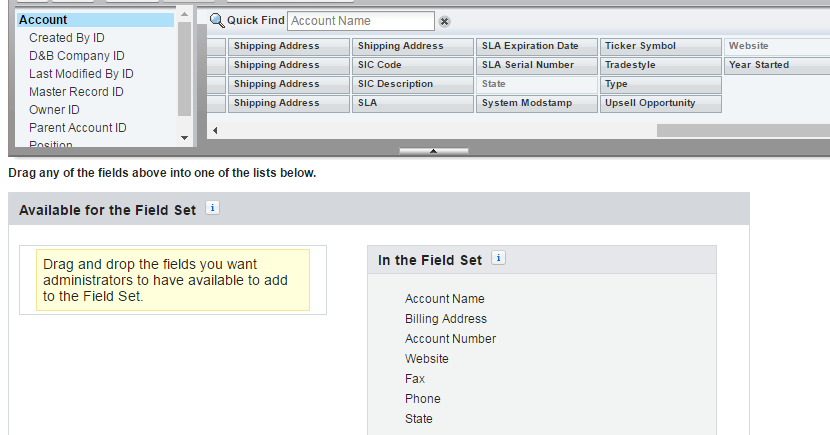Click the Upsell Opportunity field tile
830x435 pixels.
click(661, 104)
